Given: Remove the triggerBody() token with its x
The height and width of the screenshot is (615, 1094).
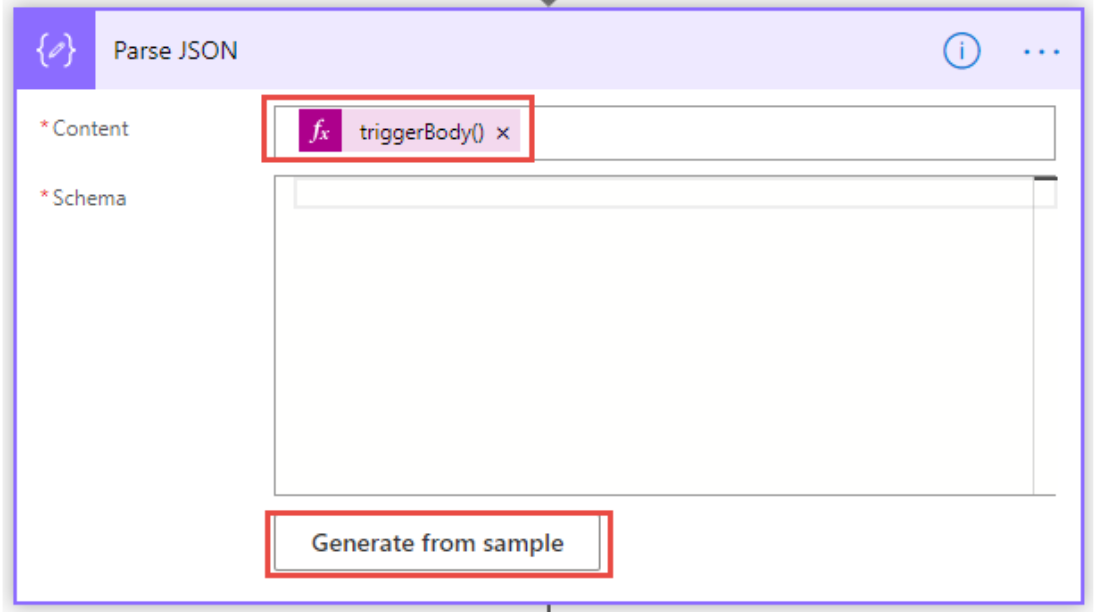Looking at the screenshot, I should 503,133.
